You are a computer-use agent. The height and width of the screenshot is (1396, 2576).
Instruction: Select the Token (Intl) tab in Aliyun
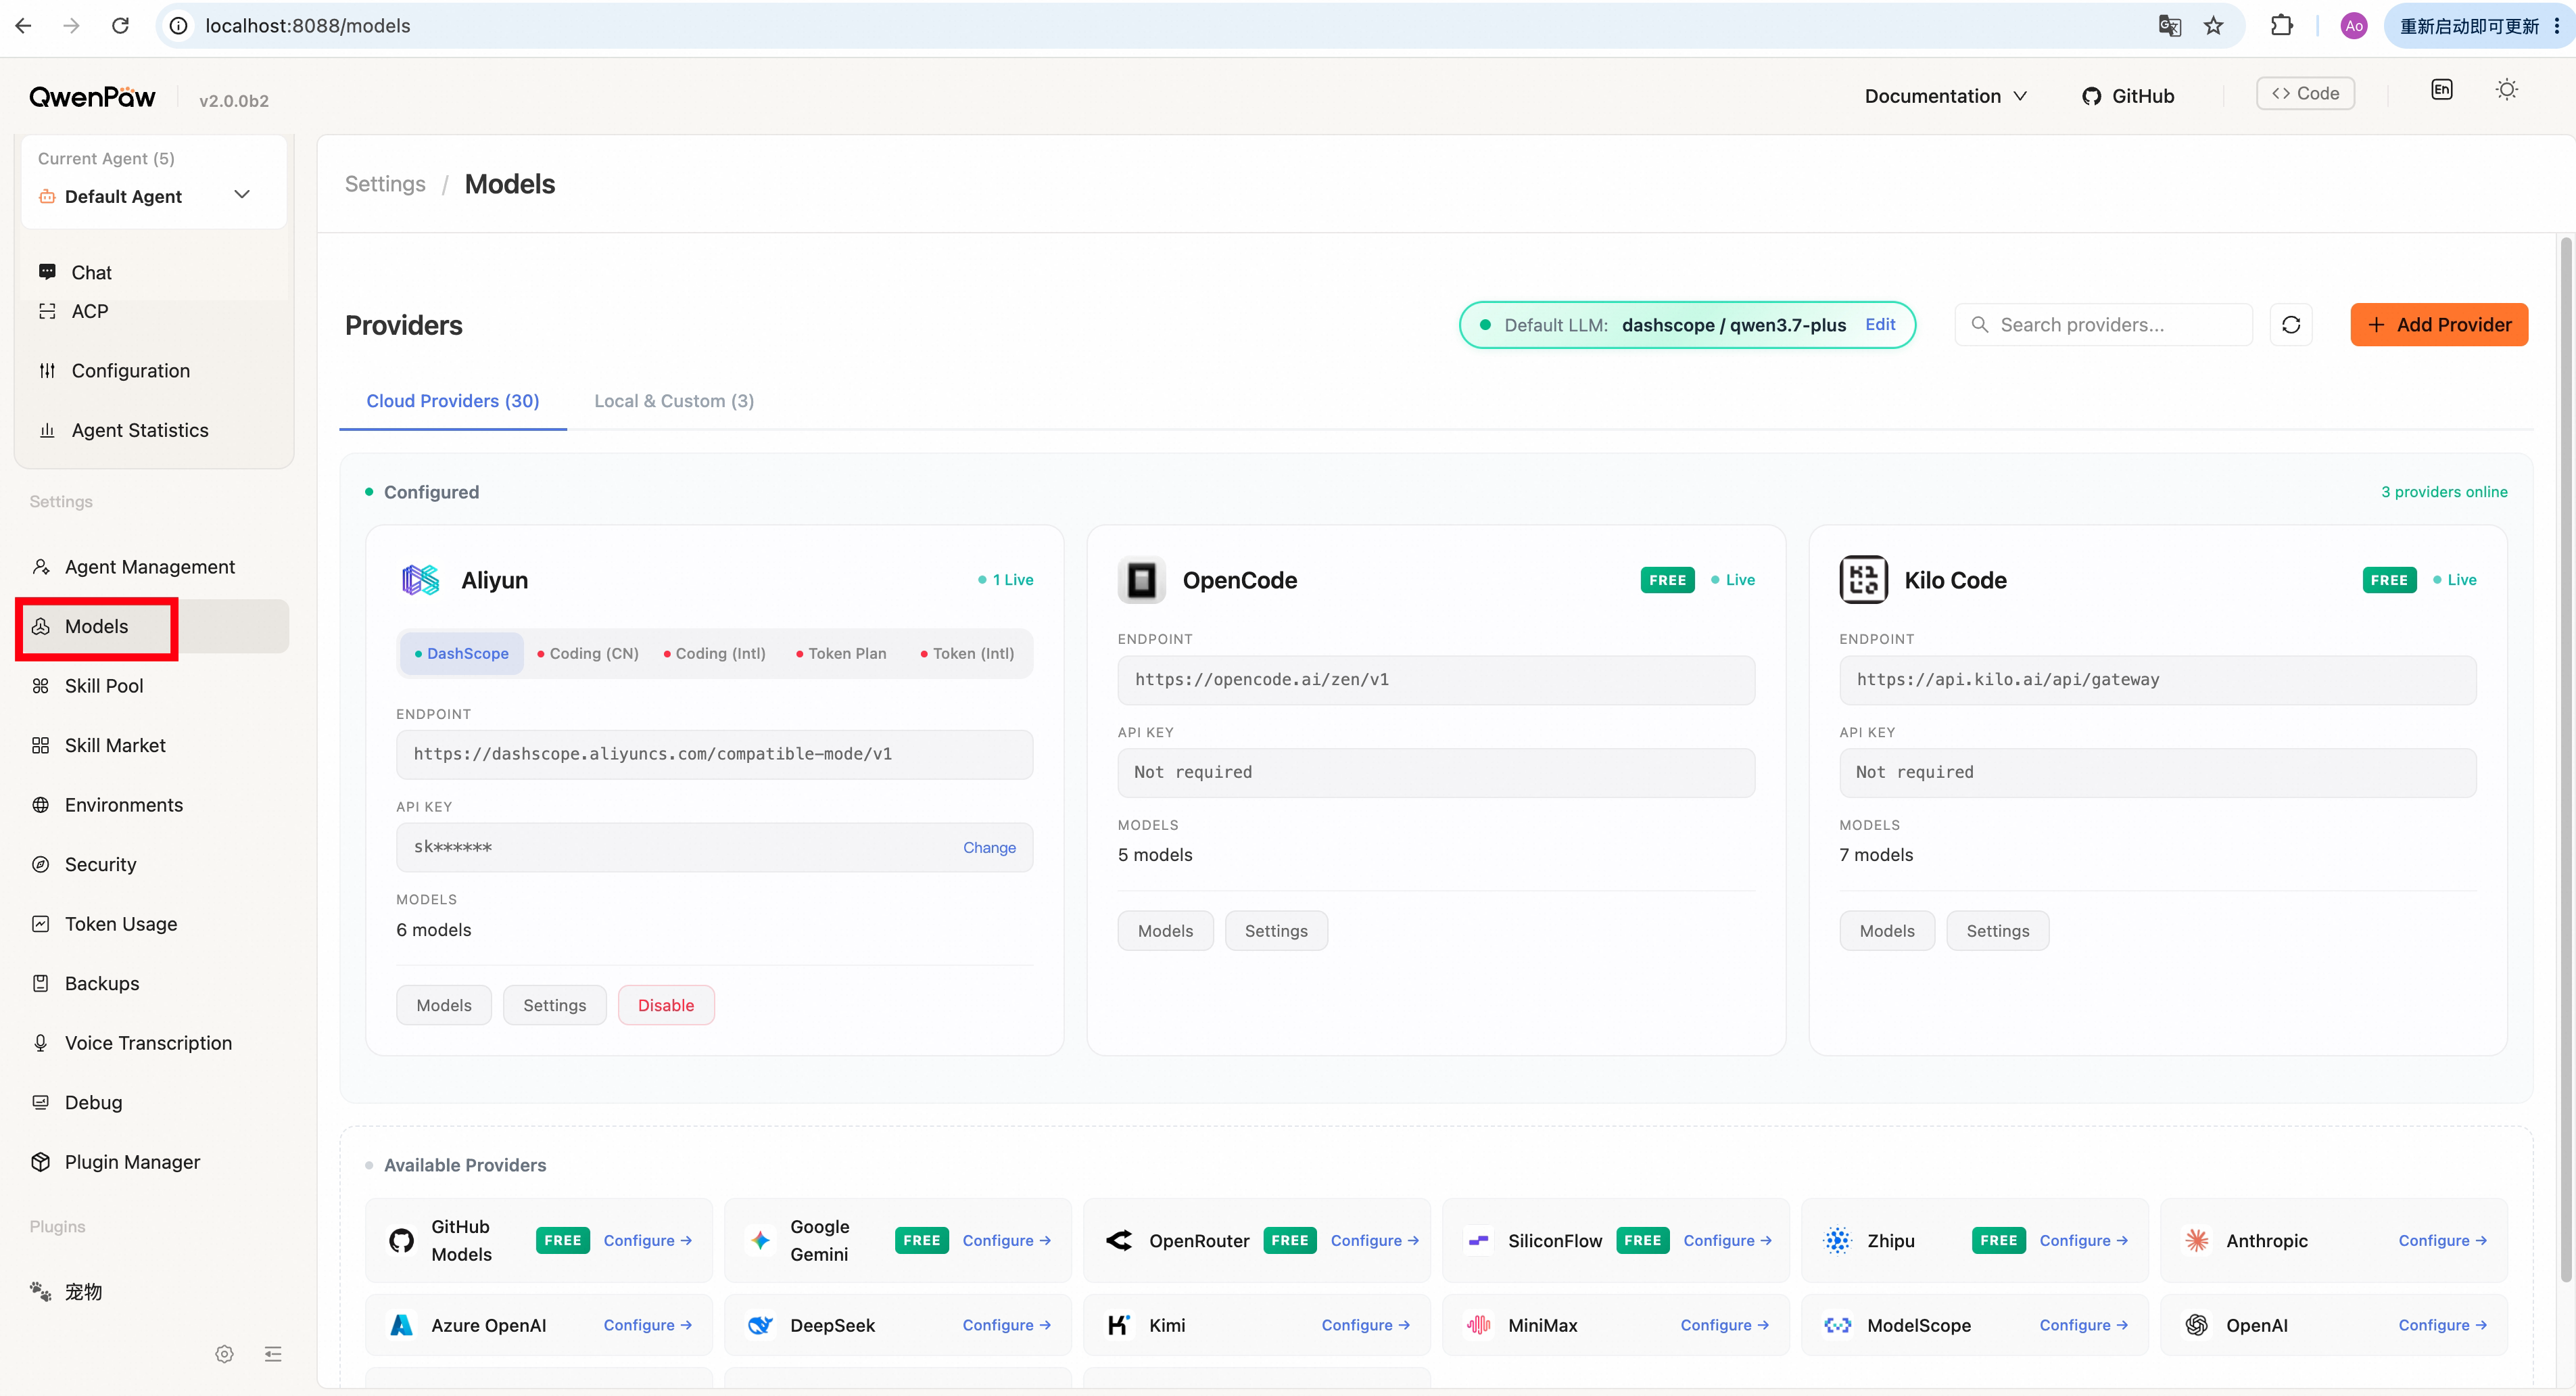pyautogui.click(x=967, y=653)
